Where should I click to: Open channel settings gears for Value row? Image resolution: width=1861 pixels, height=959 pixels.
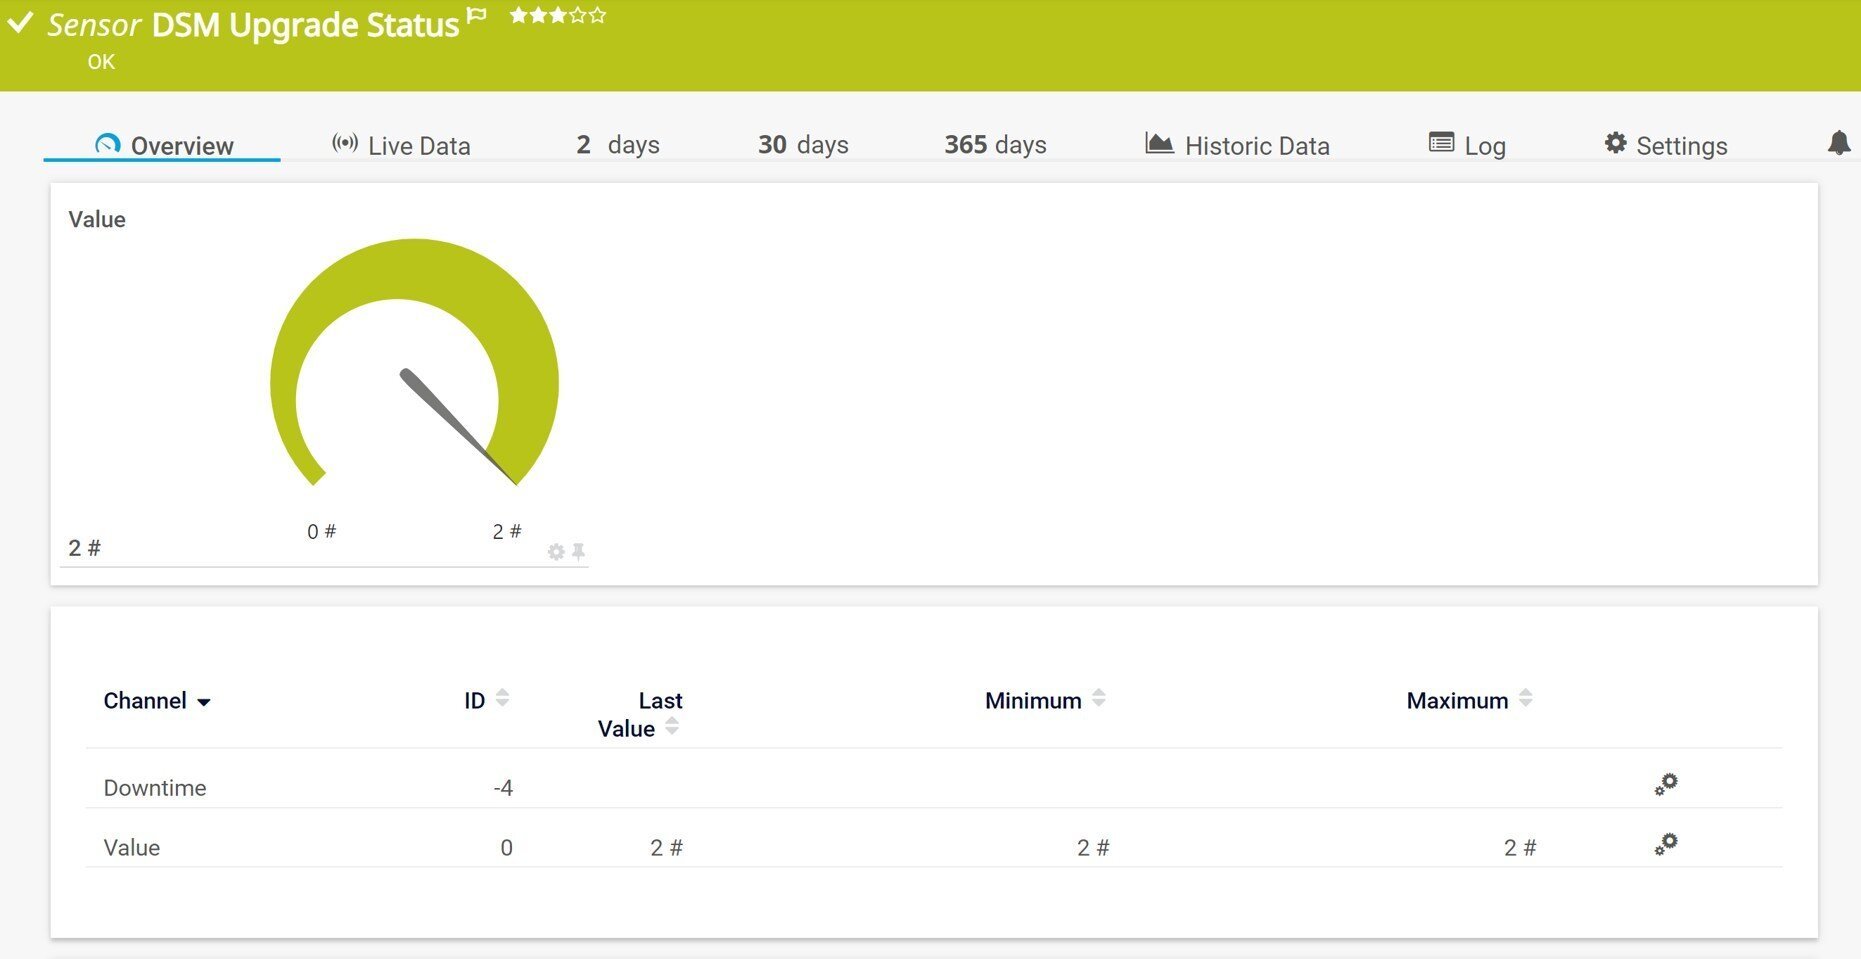(1666, 845)
